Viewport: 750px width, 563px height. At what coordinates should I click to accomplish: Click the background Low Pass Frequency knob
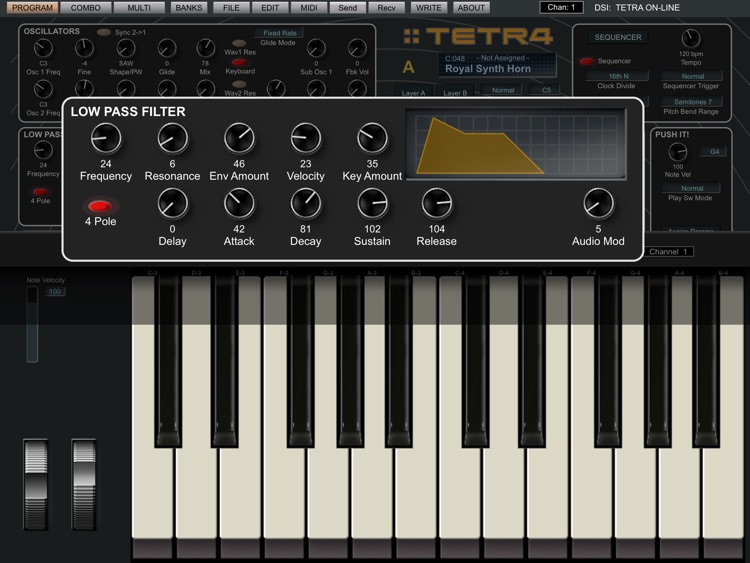click(43, 150)
